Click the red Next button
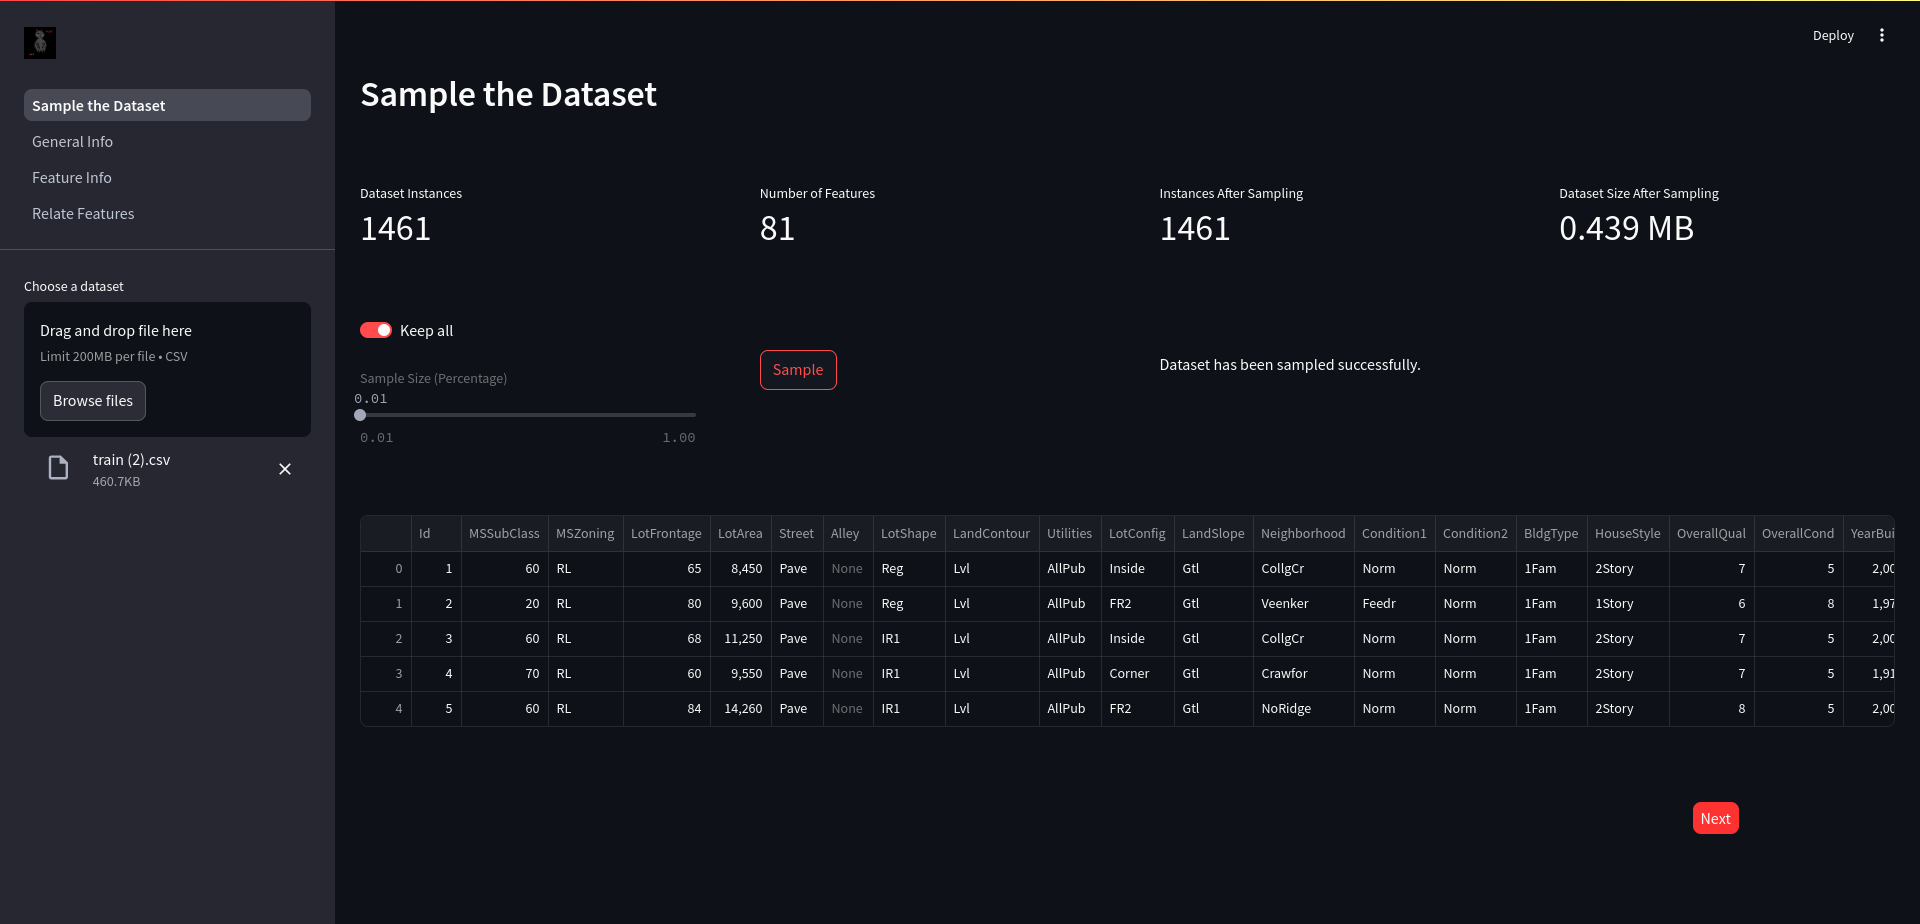Screen dimensions: 1920x924 click(x=1716, y=818)
